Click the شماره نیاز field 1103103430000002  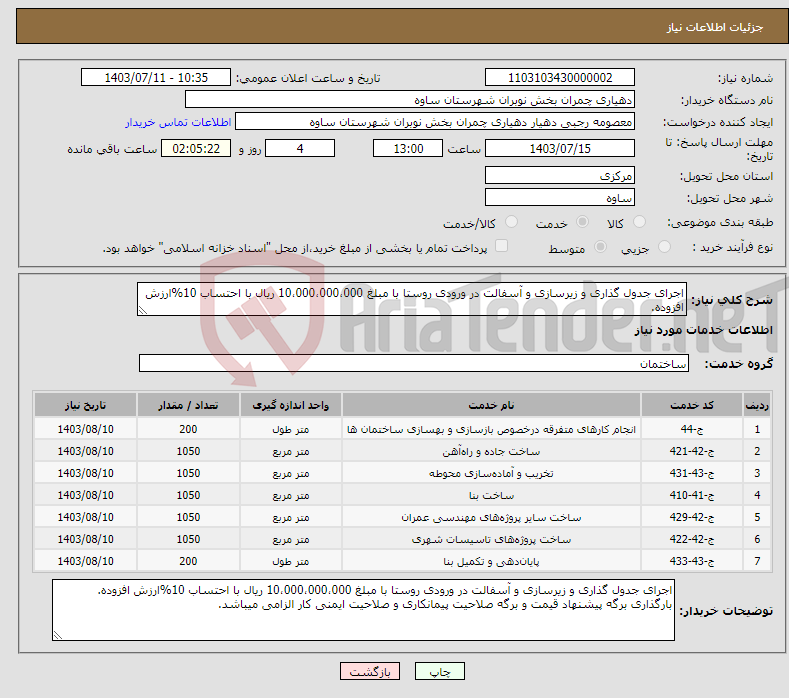(560, 77)
